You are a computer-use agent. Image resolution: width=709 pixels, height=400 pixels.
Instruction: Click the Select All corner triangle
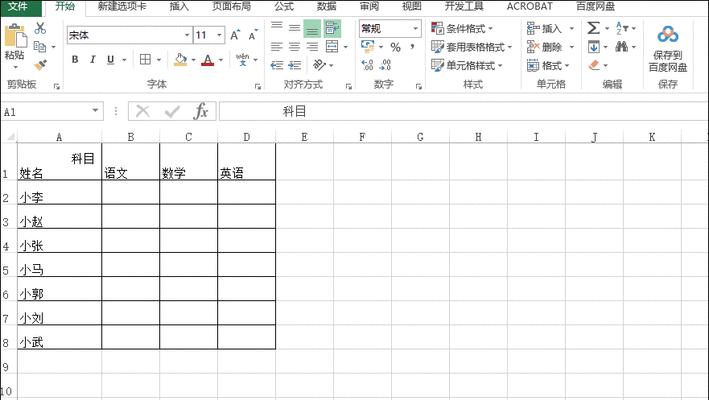point(9,136)
